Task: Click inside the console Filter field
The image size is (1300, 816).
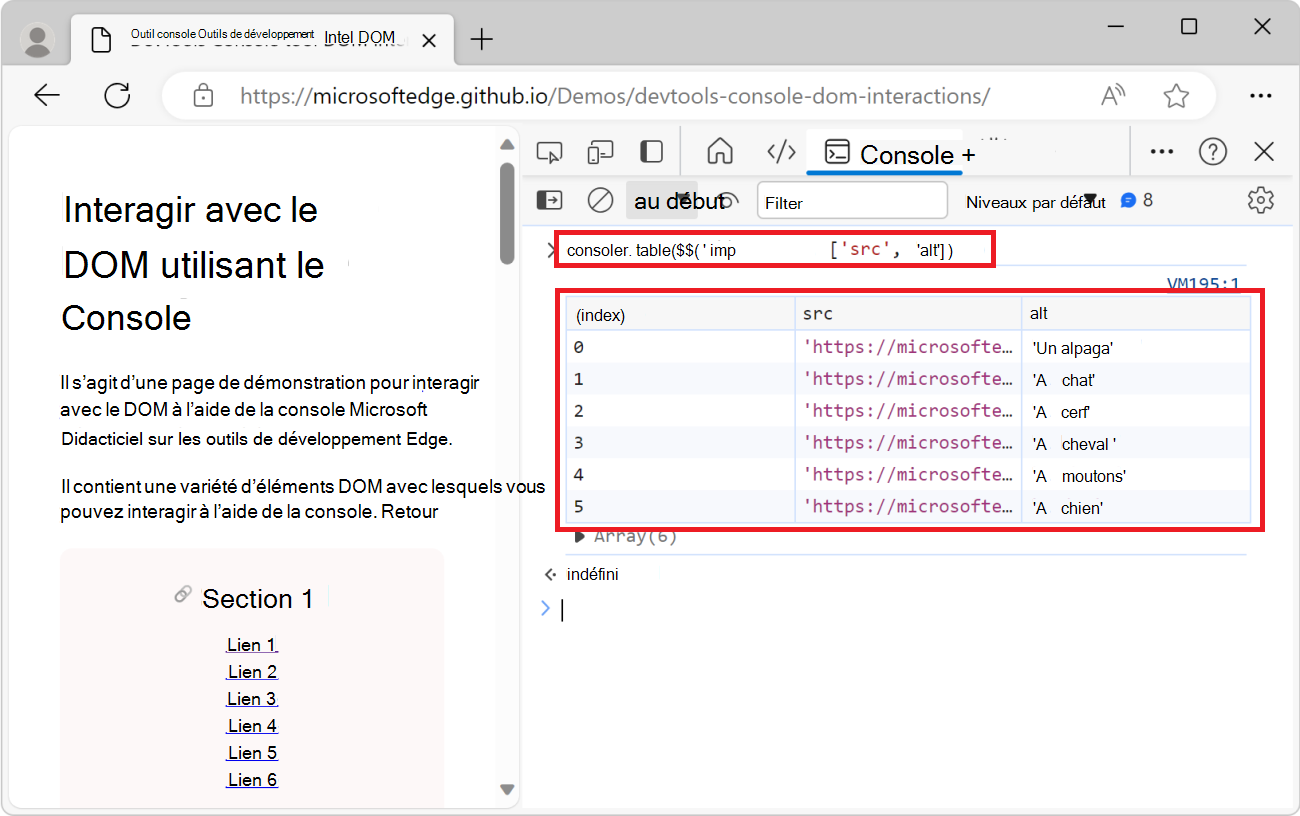Action: (x=852, y=201)
